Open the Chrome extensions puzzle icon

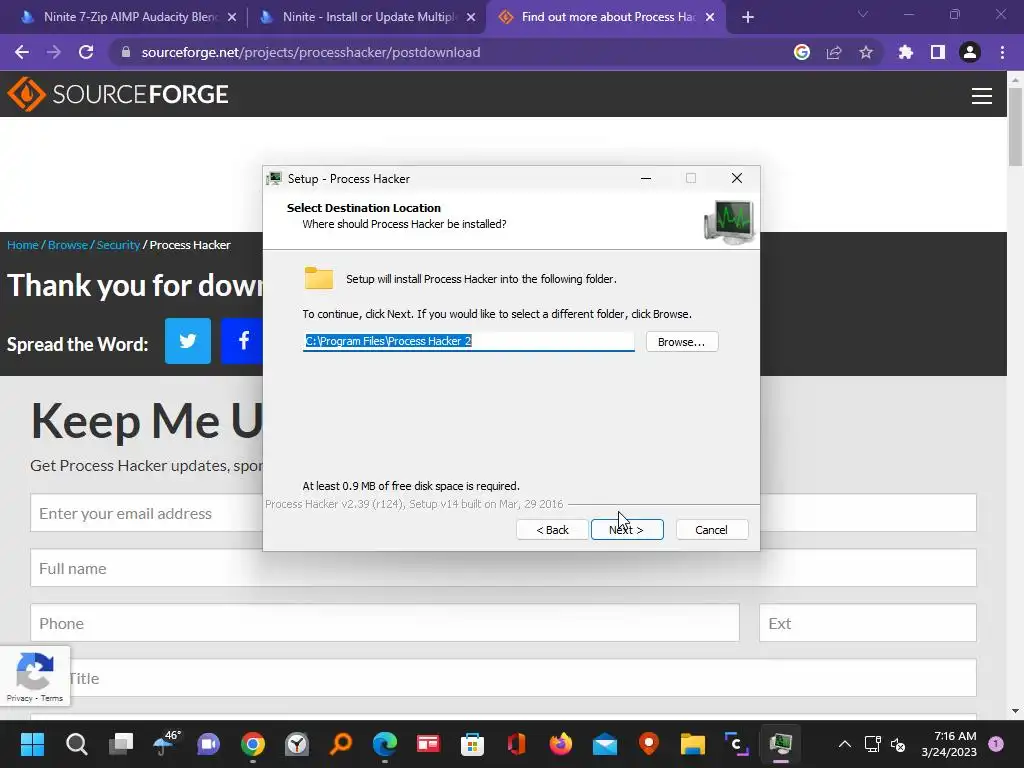coord(906,52)
